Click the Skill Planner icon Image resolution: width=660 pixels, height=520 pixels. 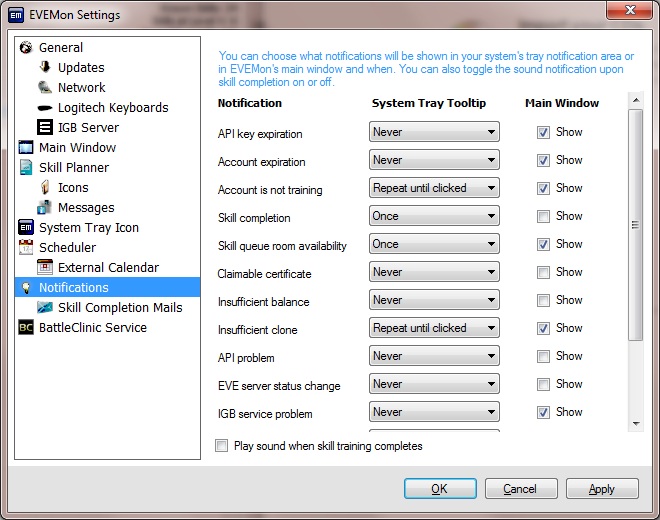(26, 167)
